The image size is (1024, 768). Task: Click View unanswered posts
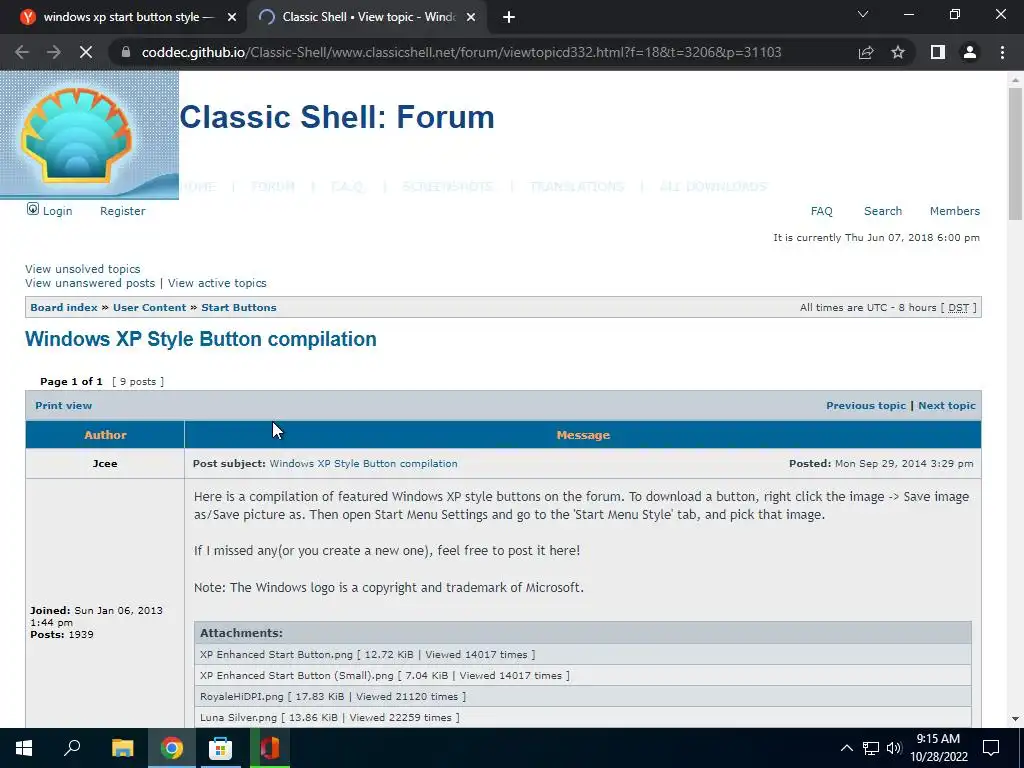point(89,283)
